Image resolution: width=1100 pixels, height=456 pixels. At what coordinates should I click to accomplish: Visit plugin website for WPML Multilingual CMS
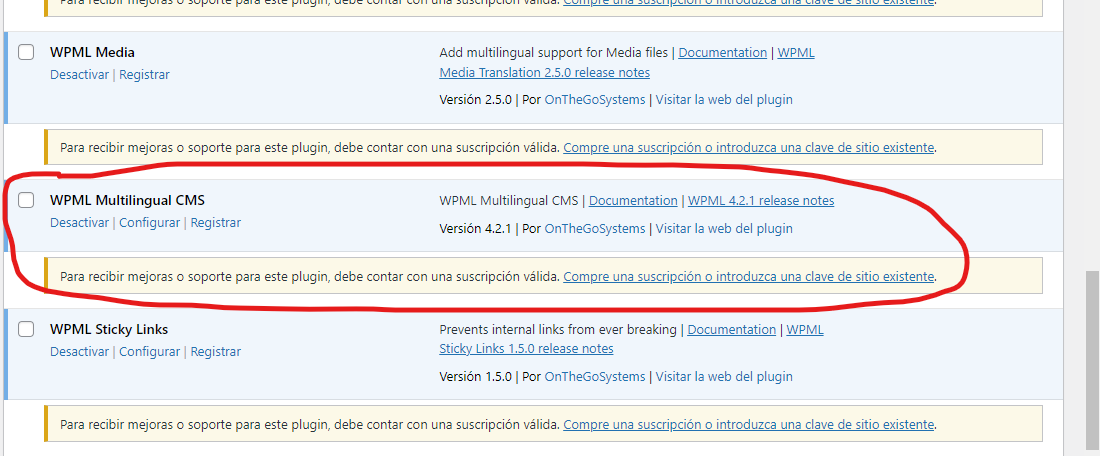pyautogui.click(x=724, y=229)
